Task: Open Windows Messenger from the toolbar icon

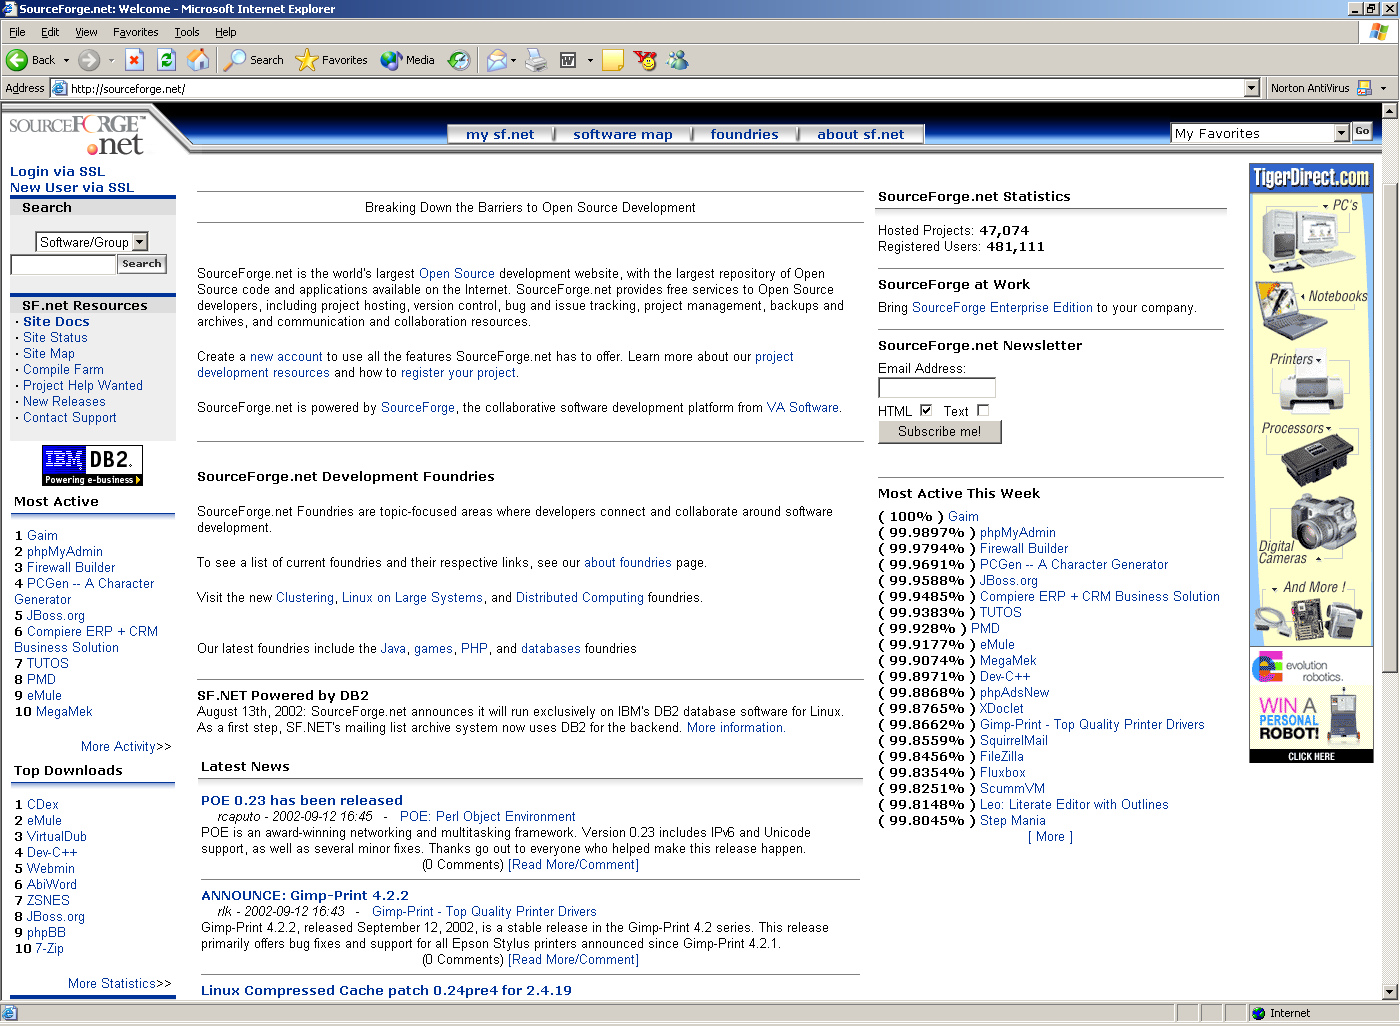Action: coord(678,60)
